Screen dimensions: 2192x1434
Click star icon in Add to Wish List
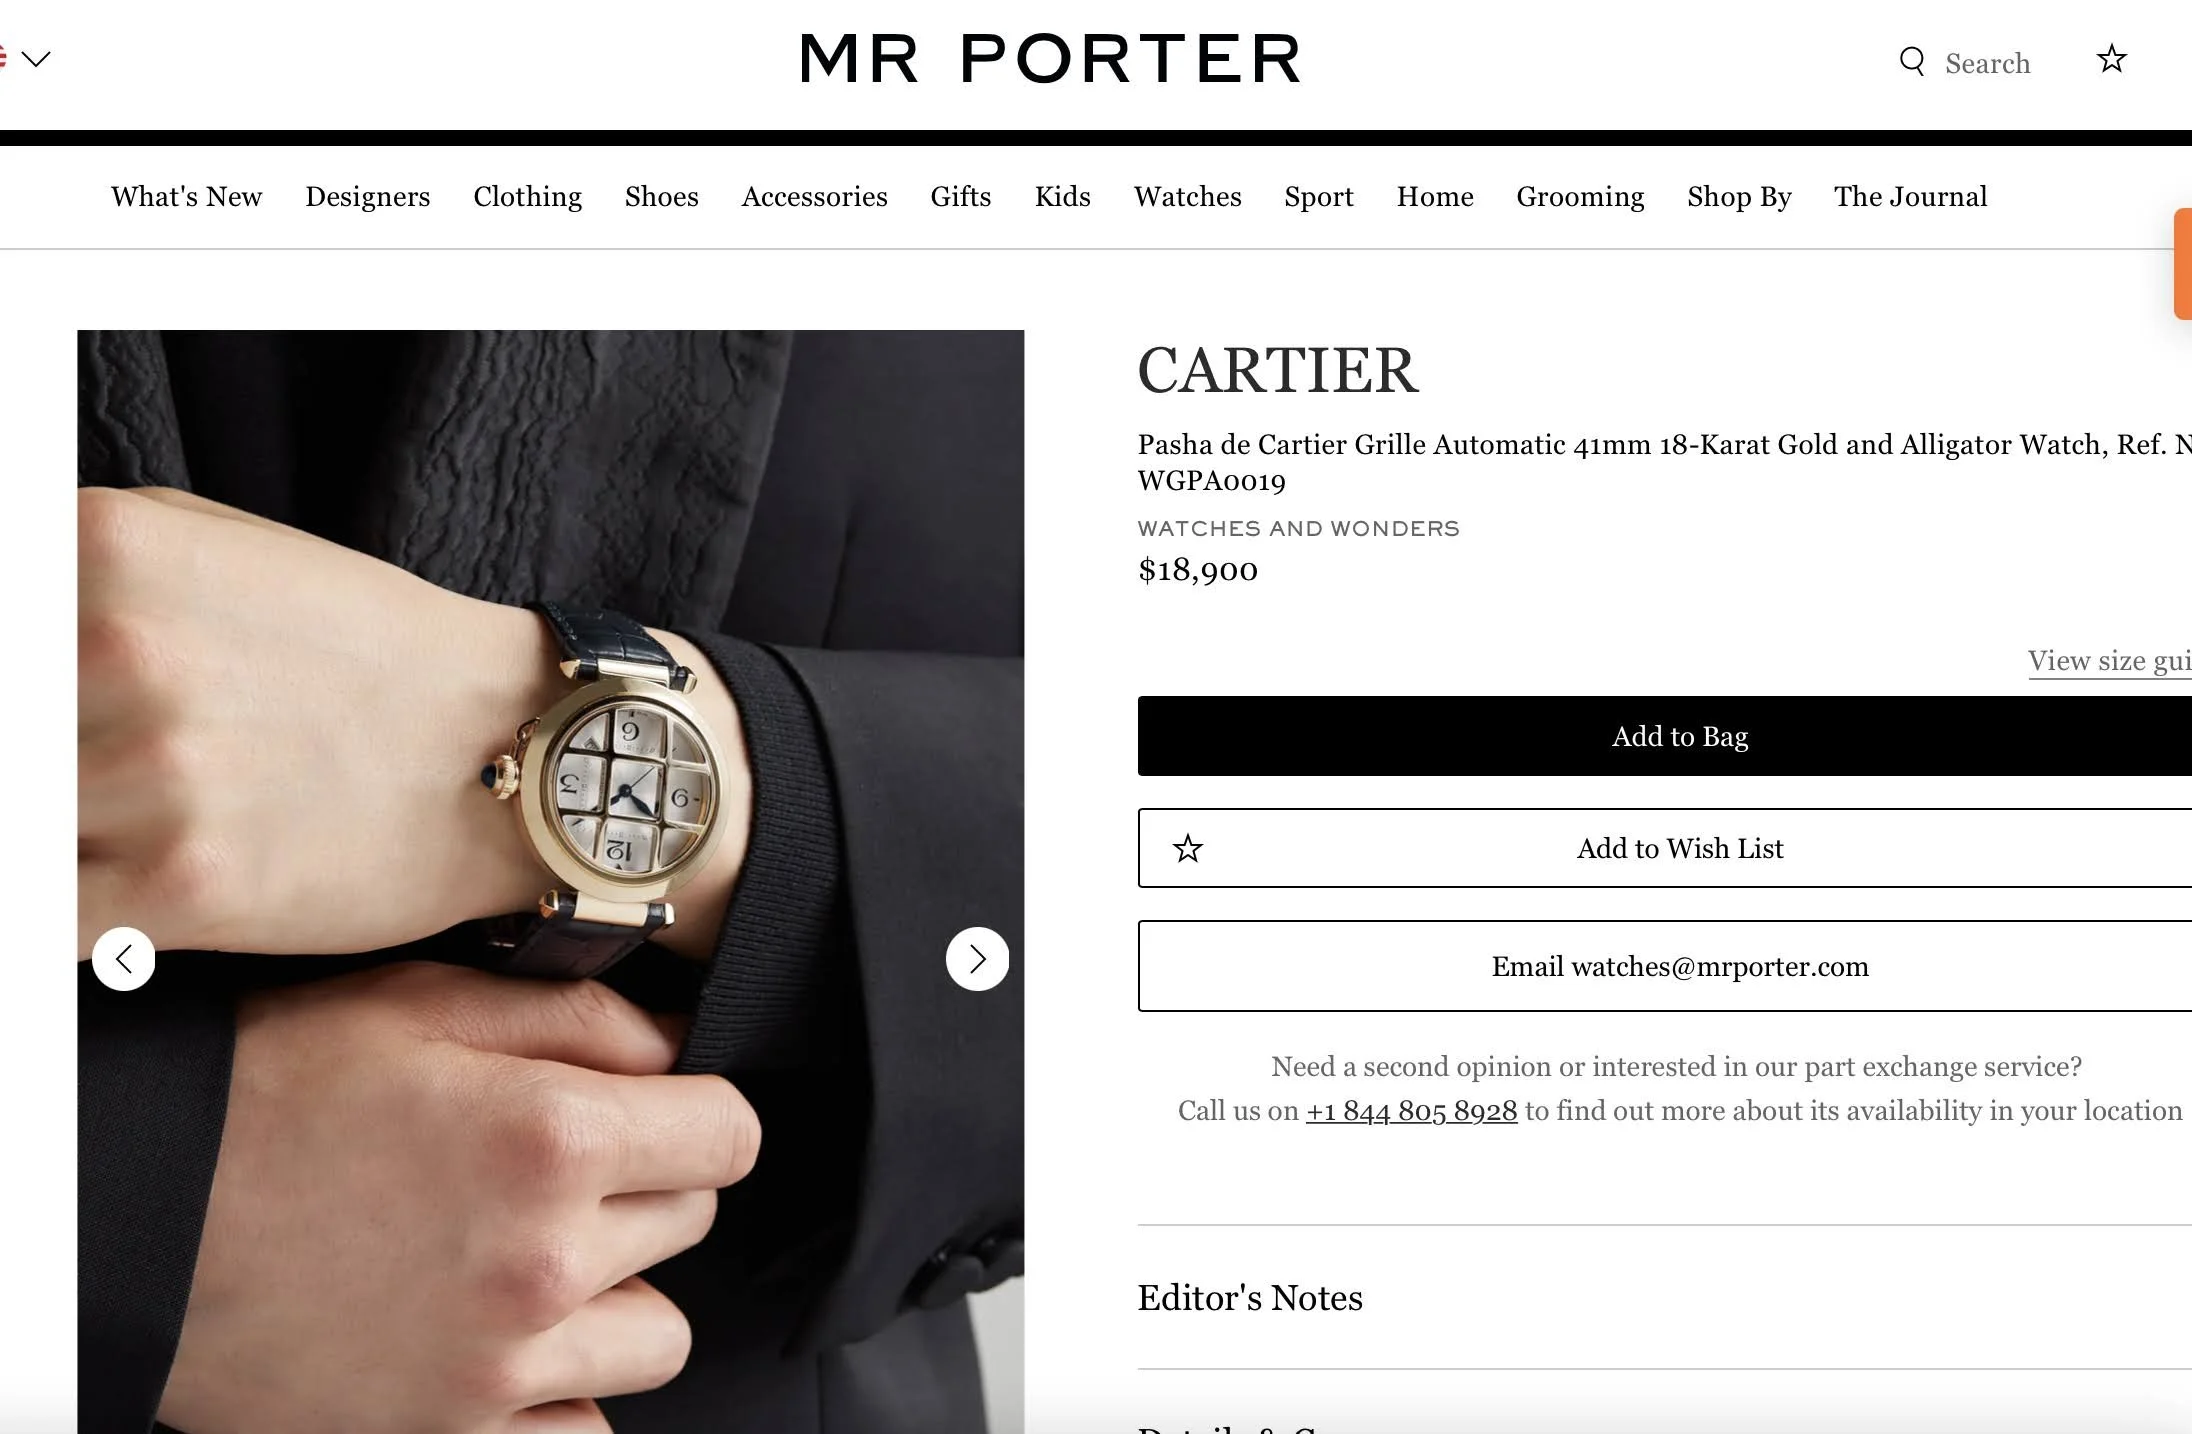pyautogui.click(x=1188, y=849)
